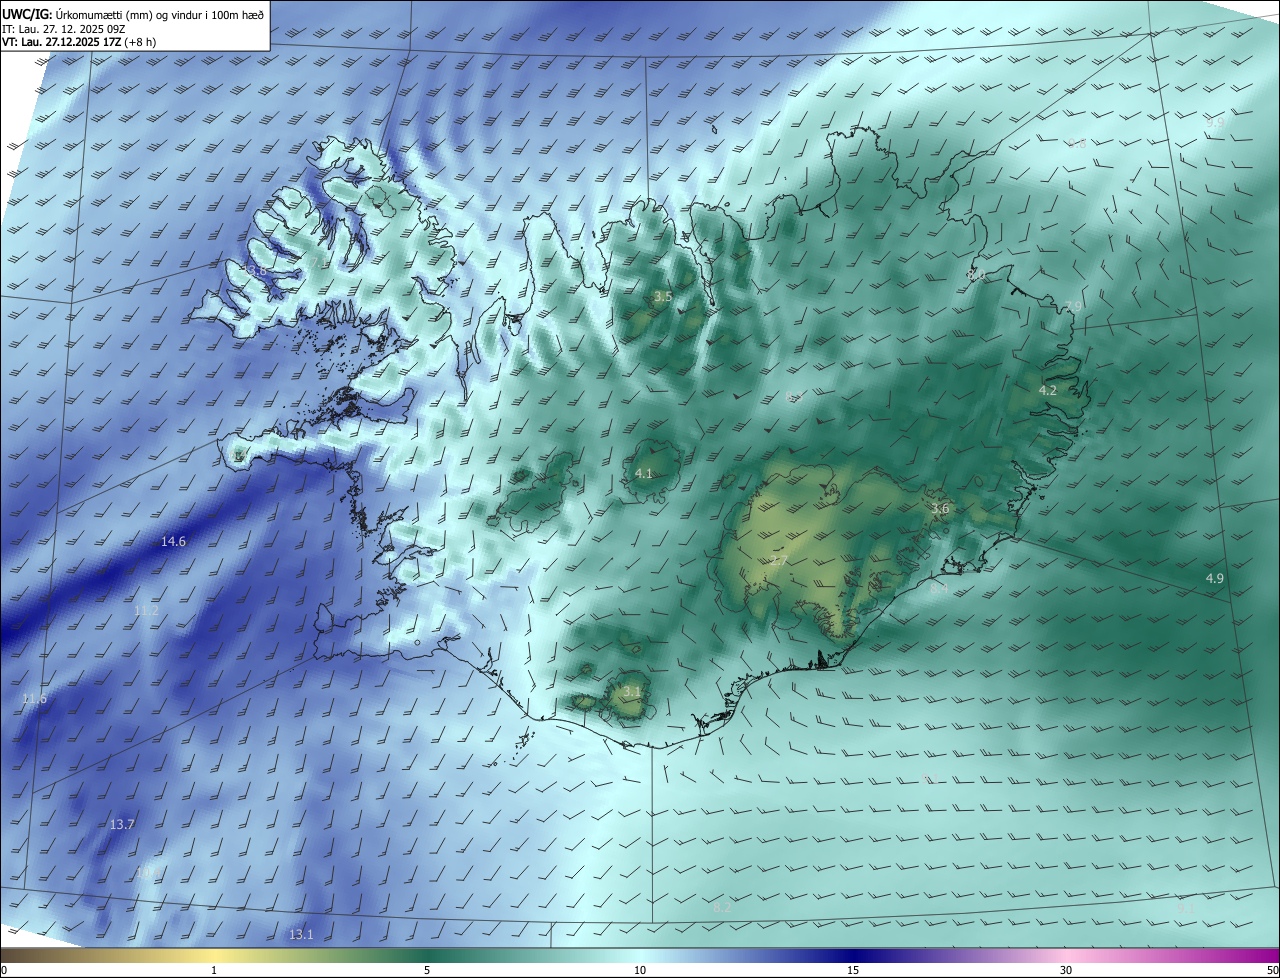Click the colorbar tick label 15

[853, 970]
